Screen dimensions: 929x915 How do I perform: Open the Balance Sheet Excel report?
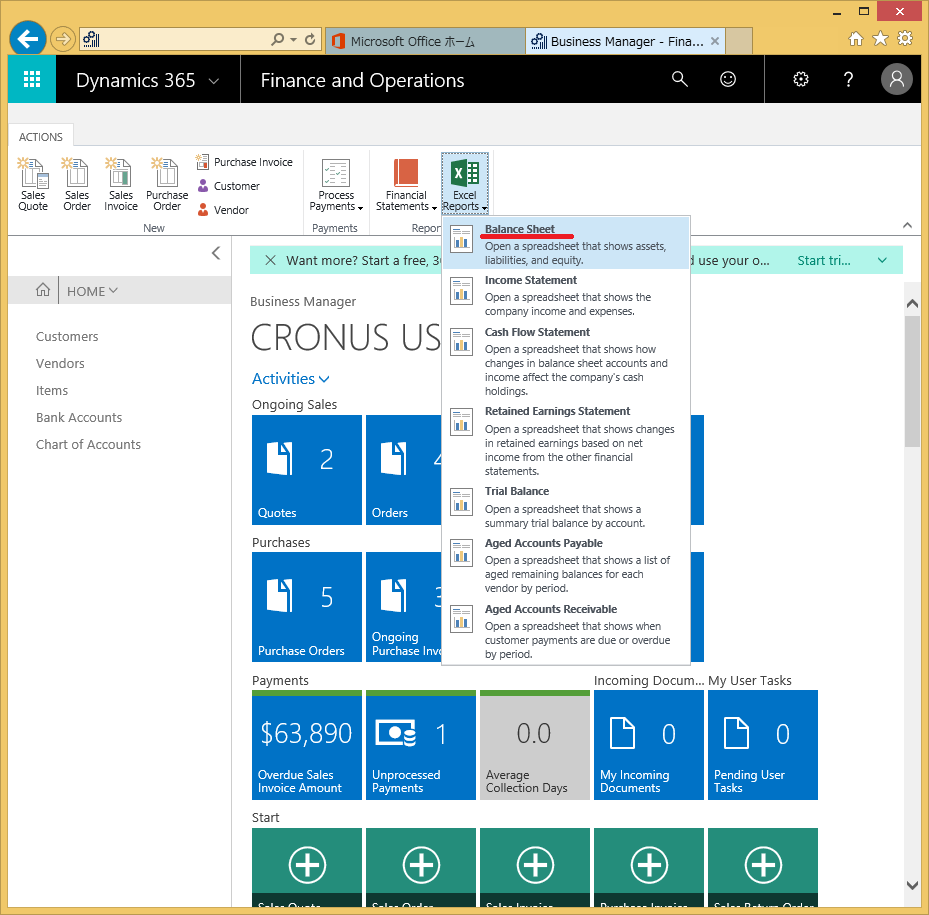click(566, 244)
